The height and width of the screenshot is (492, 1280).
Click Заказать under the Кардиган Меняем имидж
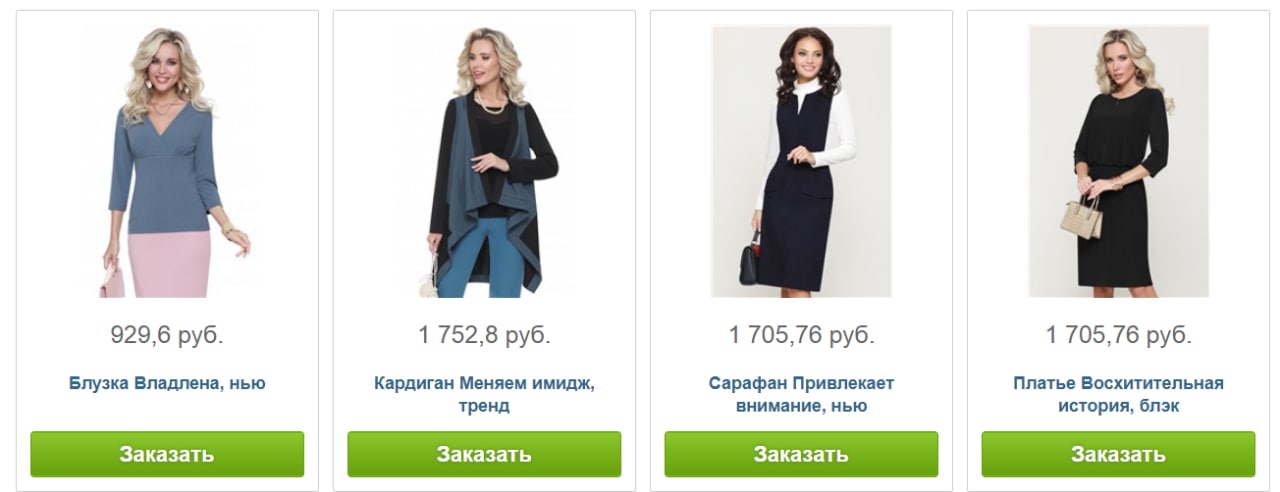coord(484,454)
